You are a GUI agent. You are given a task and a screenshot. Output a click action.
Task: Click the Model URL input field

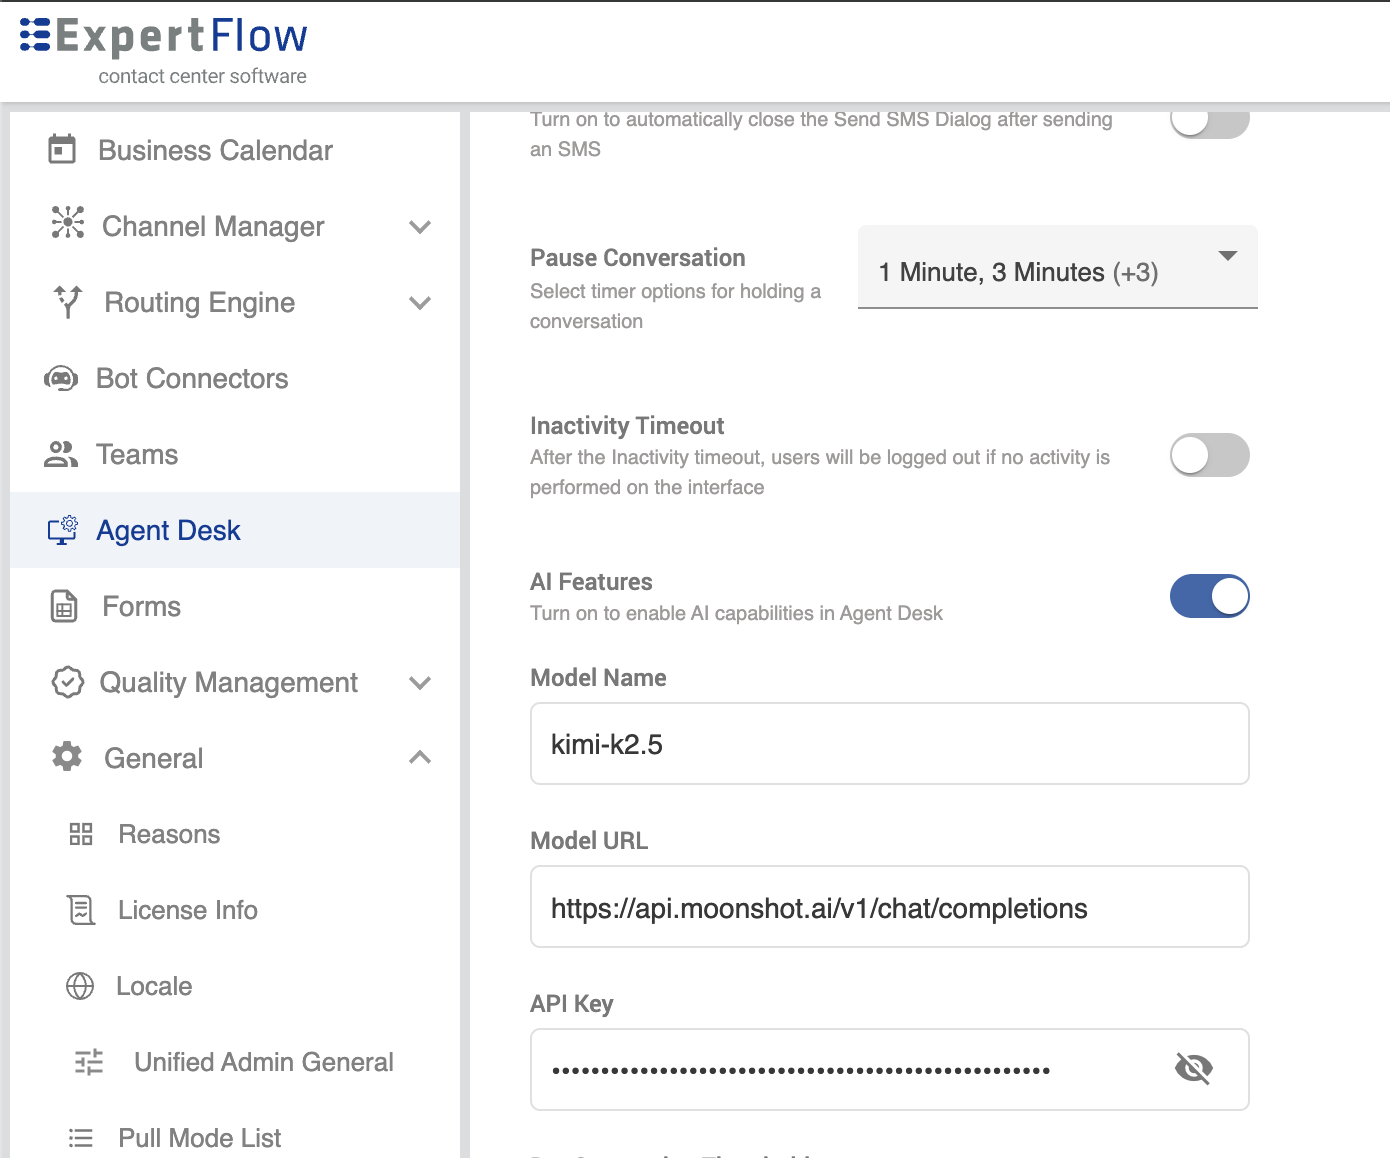[x=890, y=907]
